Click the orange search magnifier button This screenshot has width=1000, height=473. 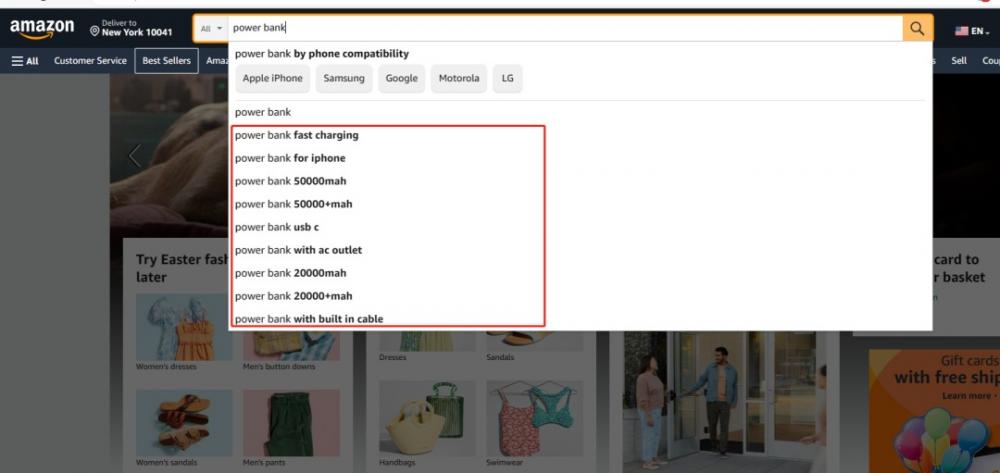pyautogui.click(x=917, y=29)
